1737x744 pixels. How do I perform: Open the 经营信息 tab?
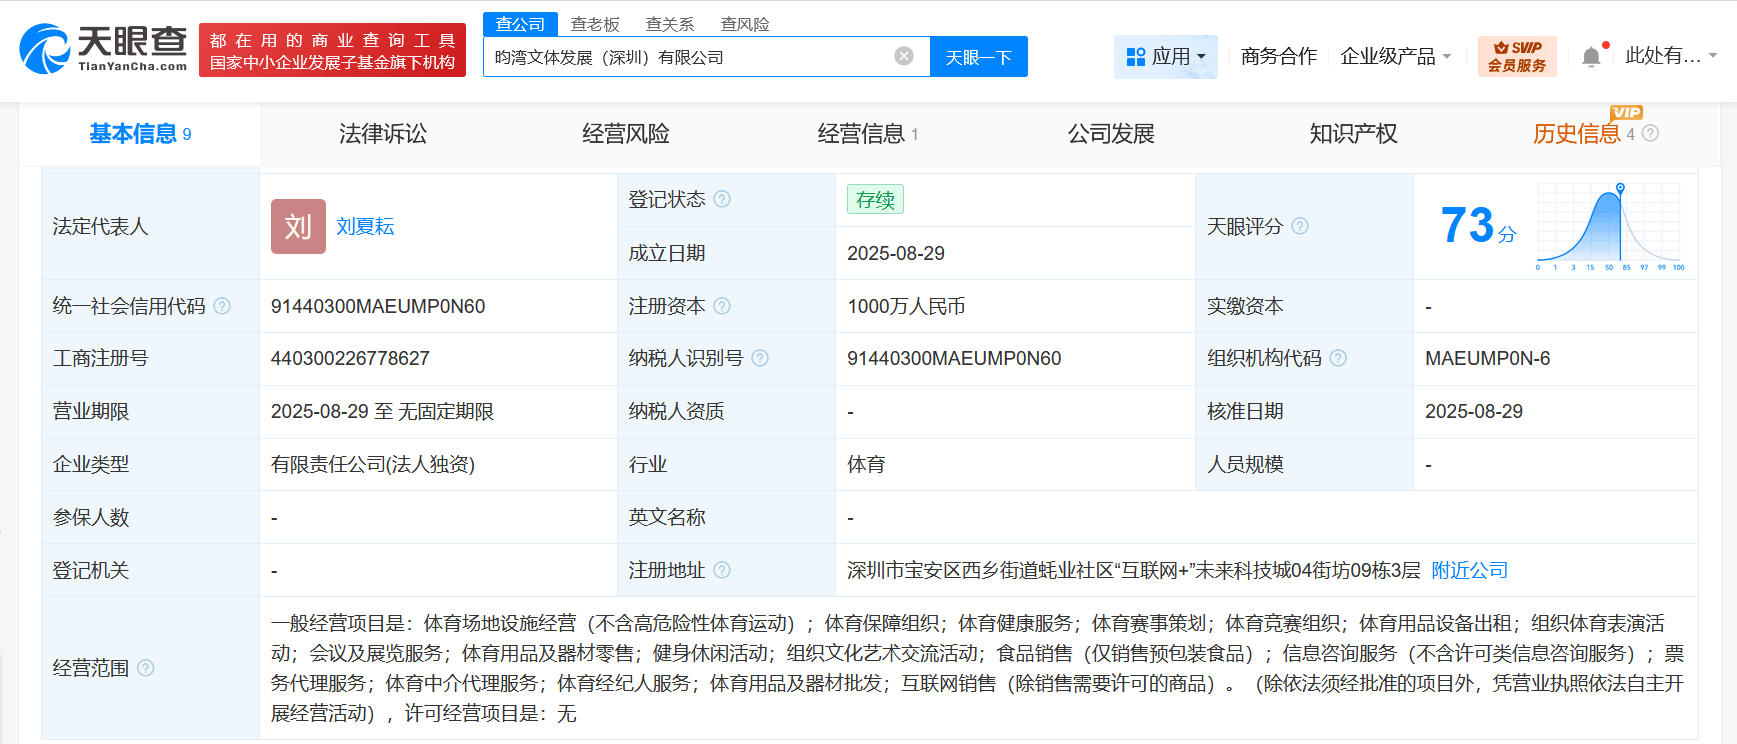click(x=867, y=134)
